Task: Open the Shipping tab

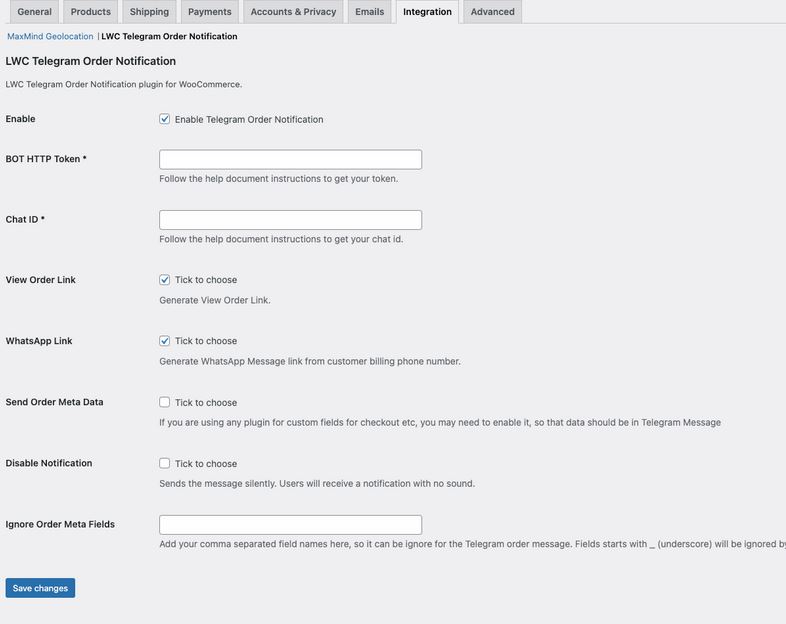Action: 149,12
